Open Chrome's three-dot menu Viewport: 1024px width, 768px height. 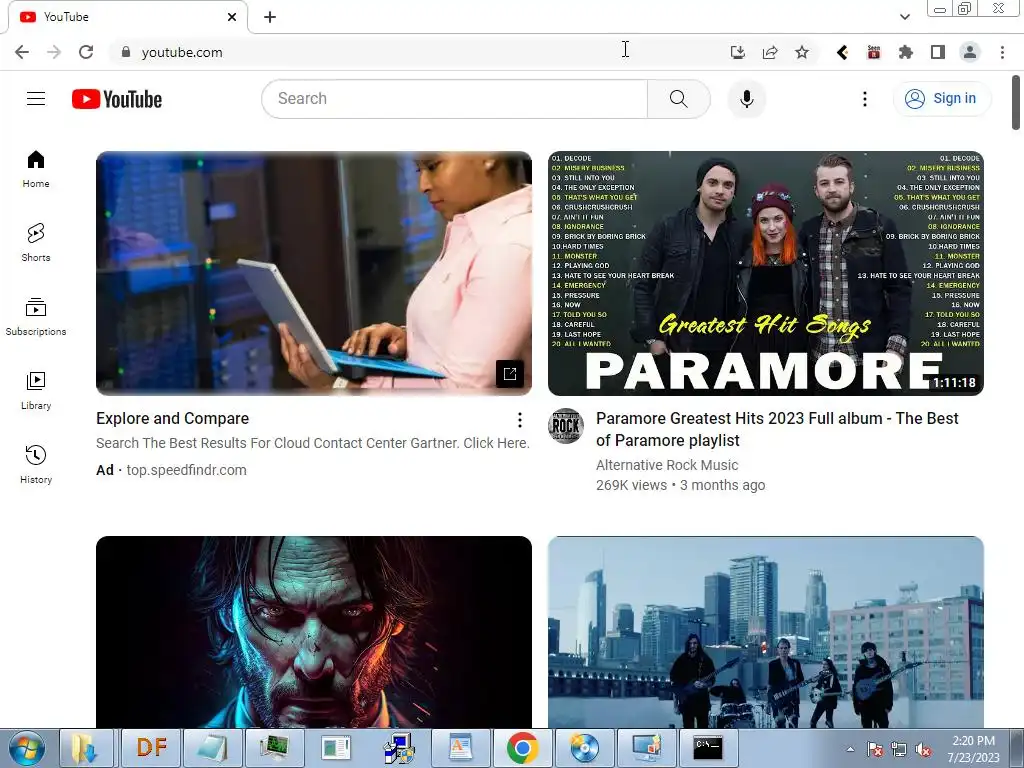[1002, 52]
